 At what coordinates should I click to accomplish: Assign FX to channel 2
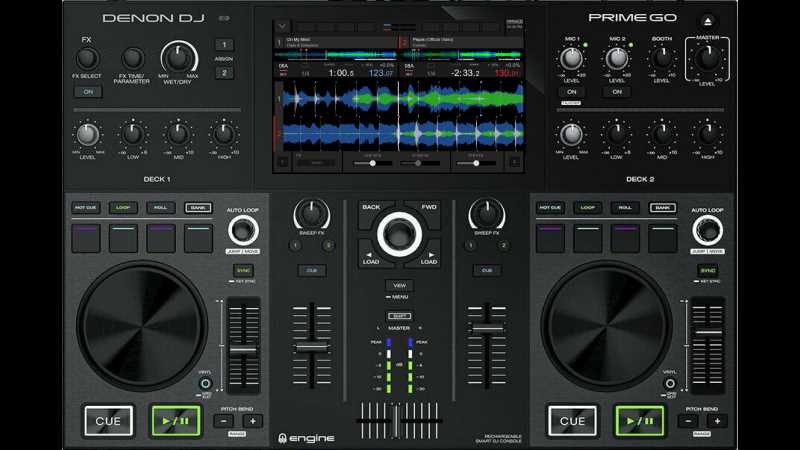(224, 73)
